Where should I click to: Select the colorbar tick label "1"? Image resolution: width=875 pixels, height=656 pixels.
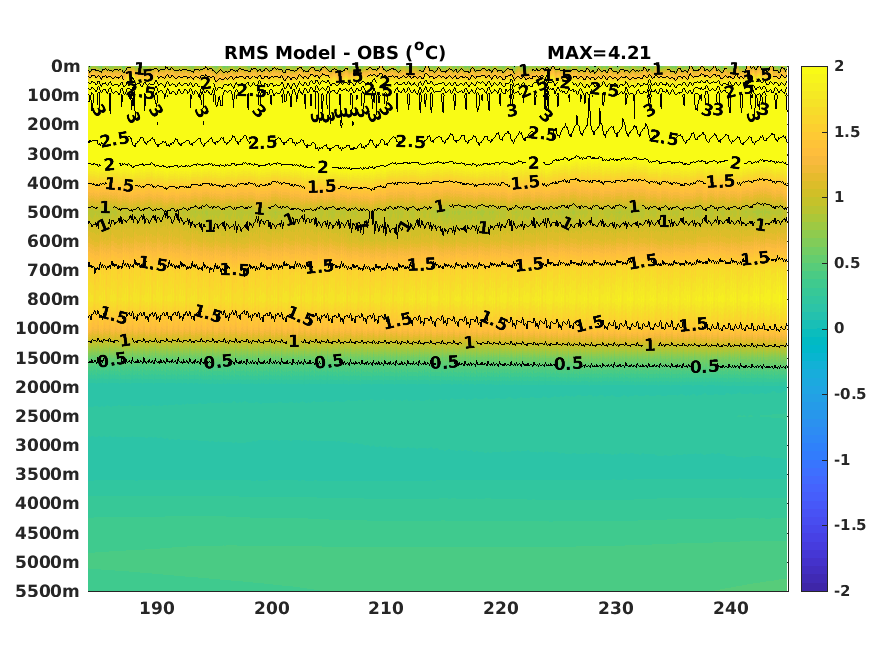839,197
